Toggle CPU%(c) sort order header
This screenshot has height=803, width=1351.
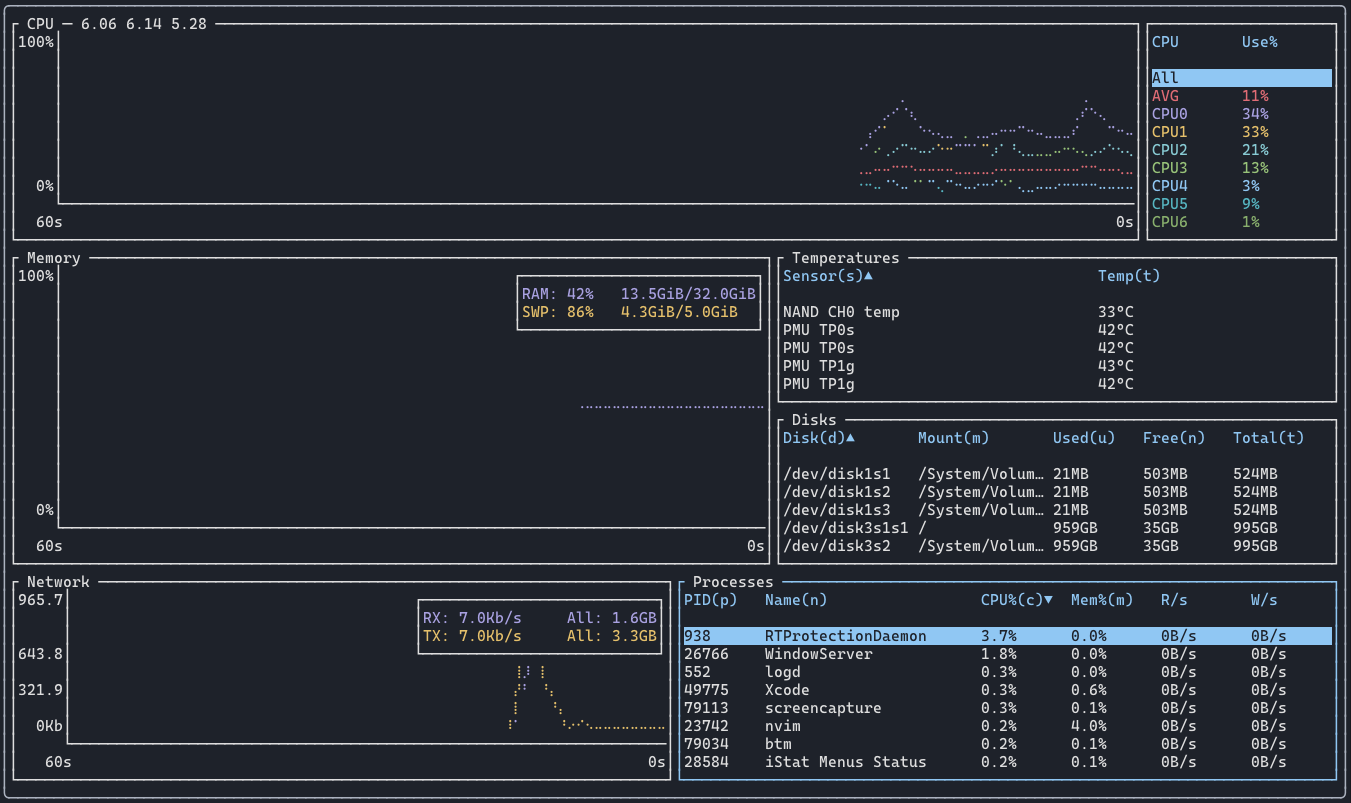(1016, 600)
